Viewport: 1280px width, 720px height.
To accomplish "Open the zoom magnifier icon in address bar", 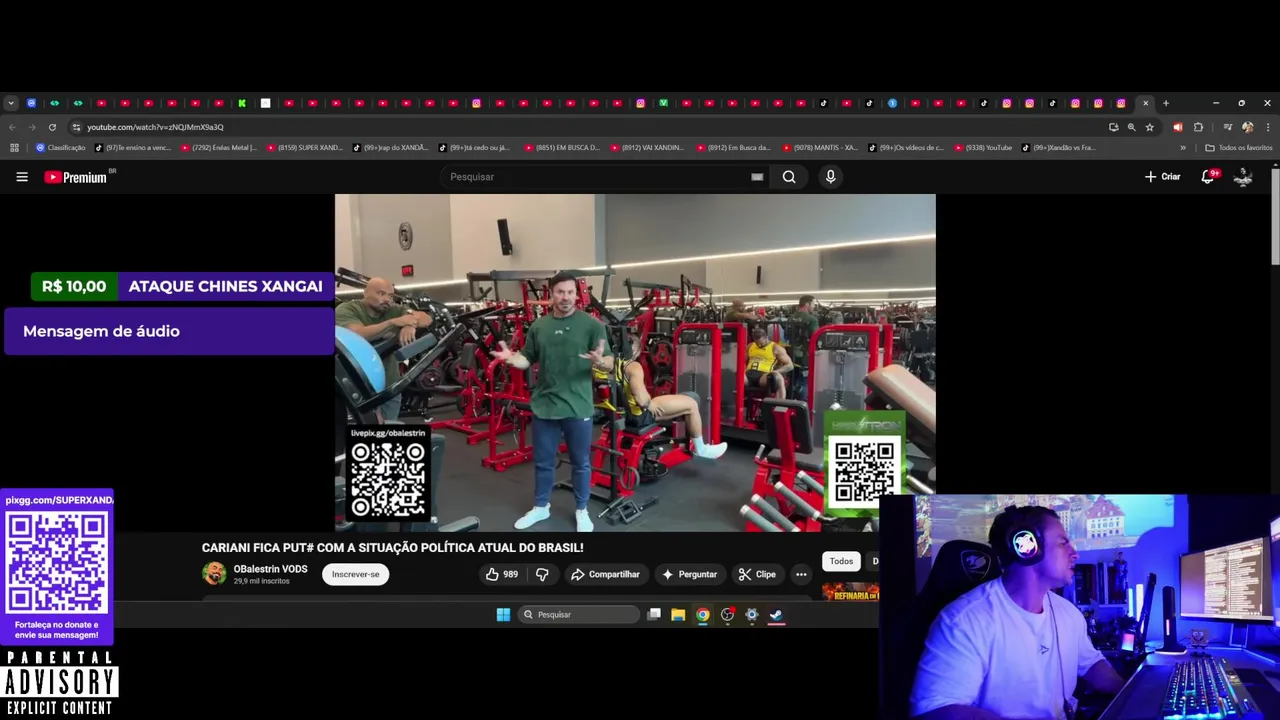I will coord(1131,127).
